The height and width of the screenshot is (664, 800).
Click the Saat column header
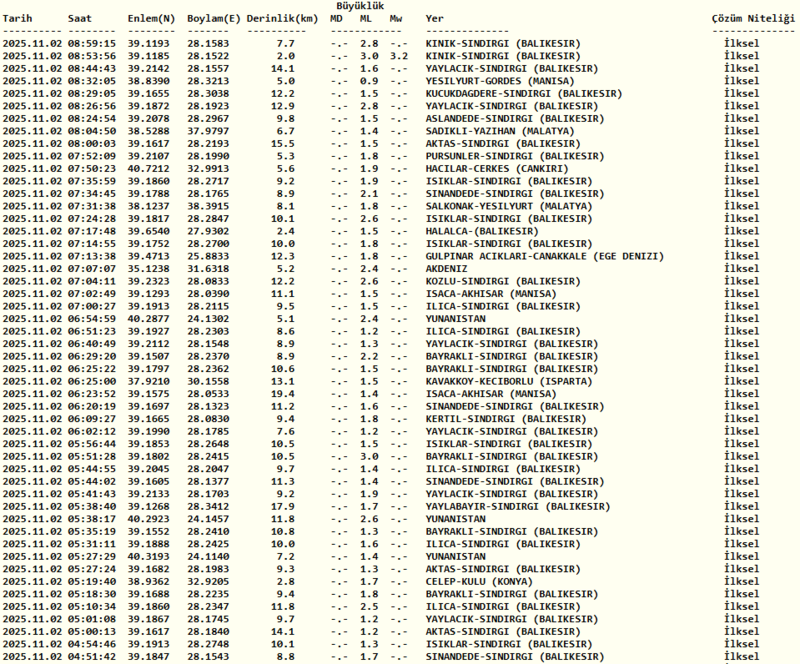[x=80, y=19]
